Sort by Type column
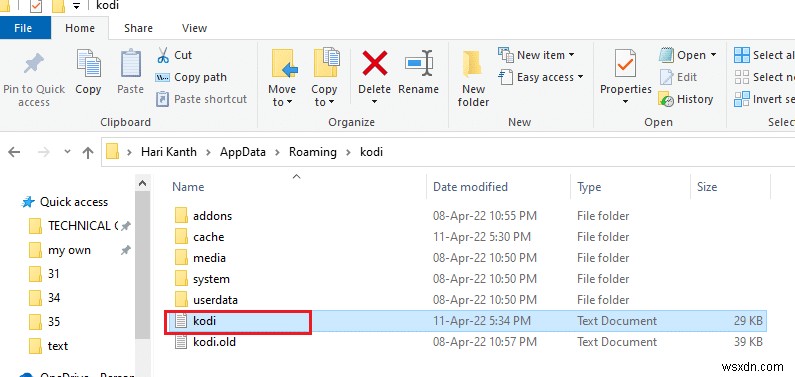The image size is (795, 377). click(x=589, y=187)
